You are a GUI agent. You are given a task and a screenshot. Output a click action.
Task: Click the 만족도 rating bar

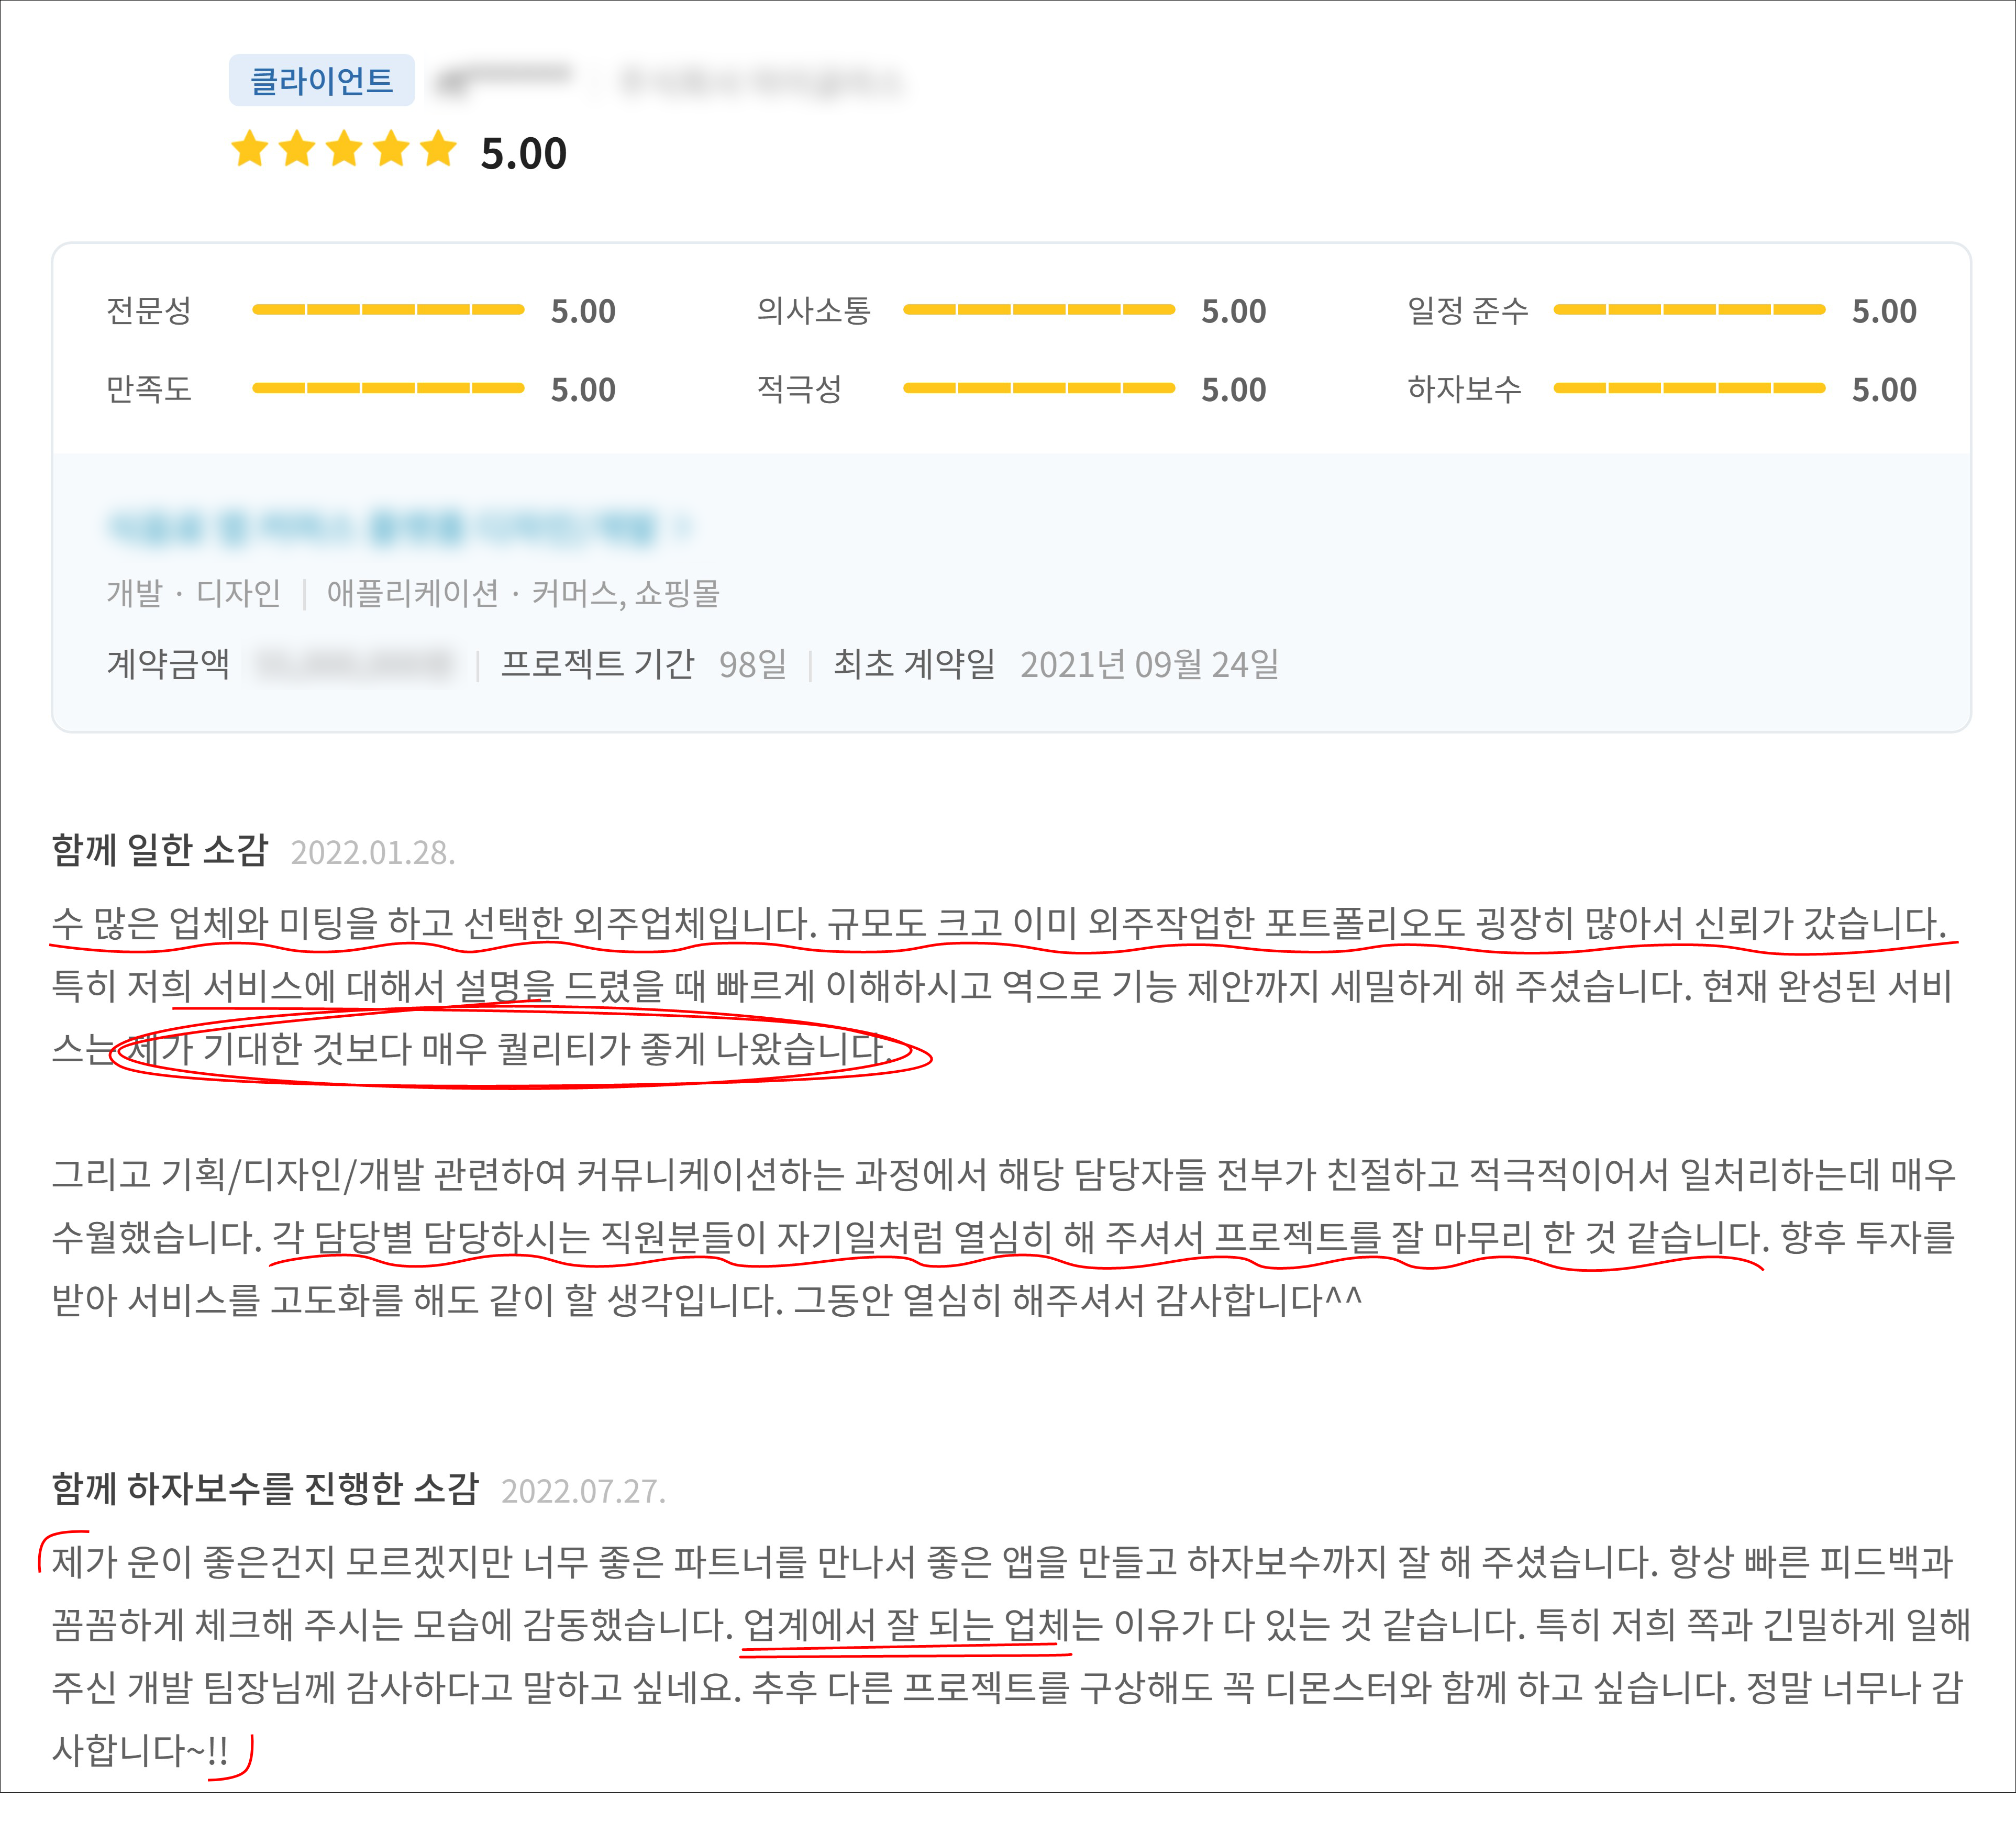pos(388,388)
